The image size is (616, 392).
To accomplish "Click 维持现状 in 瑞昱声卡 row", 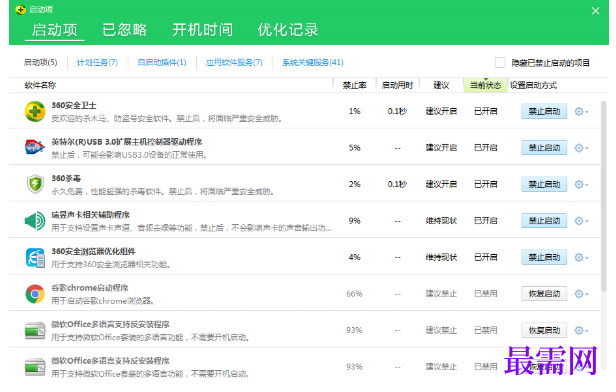I will coord(441,221).
